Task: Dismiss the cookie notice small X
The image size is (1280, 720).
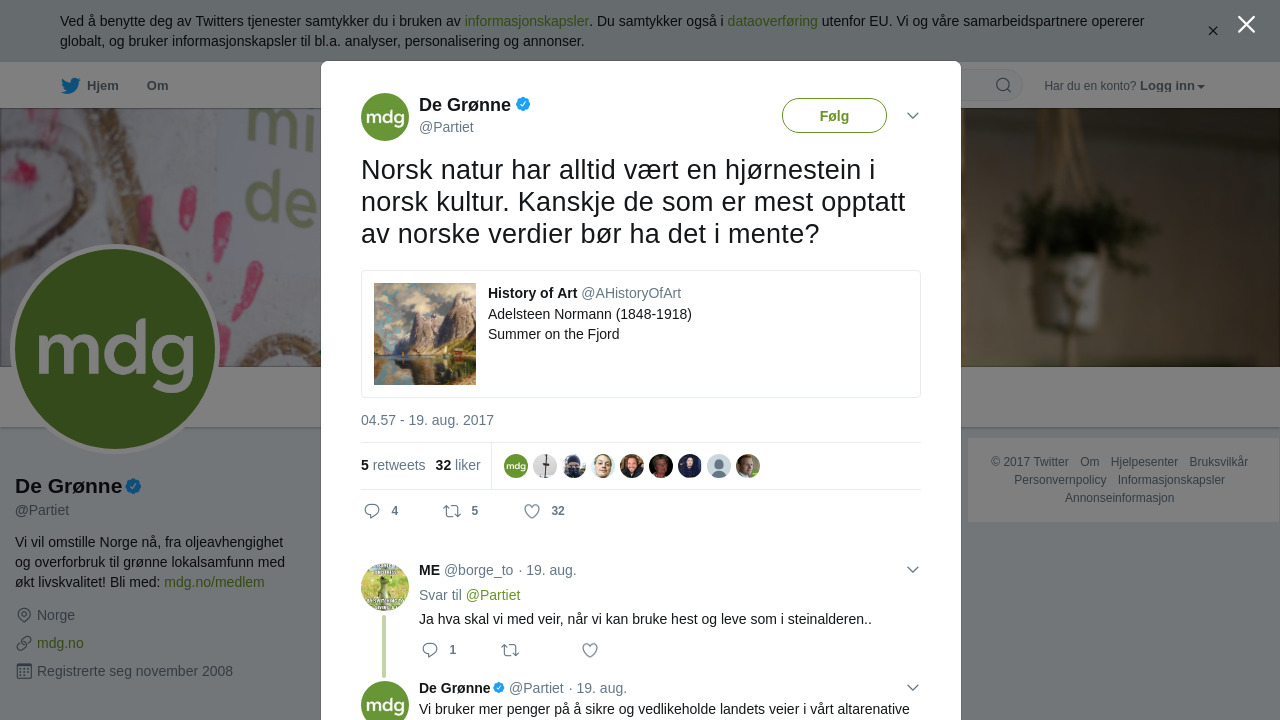Action: coord(1213,31)
